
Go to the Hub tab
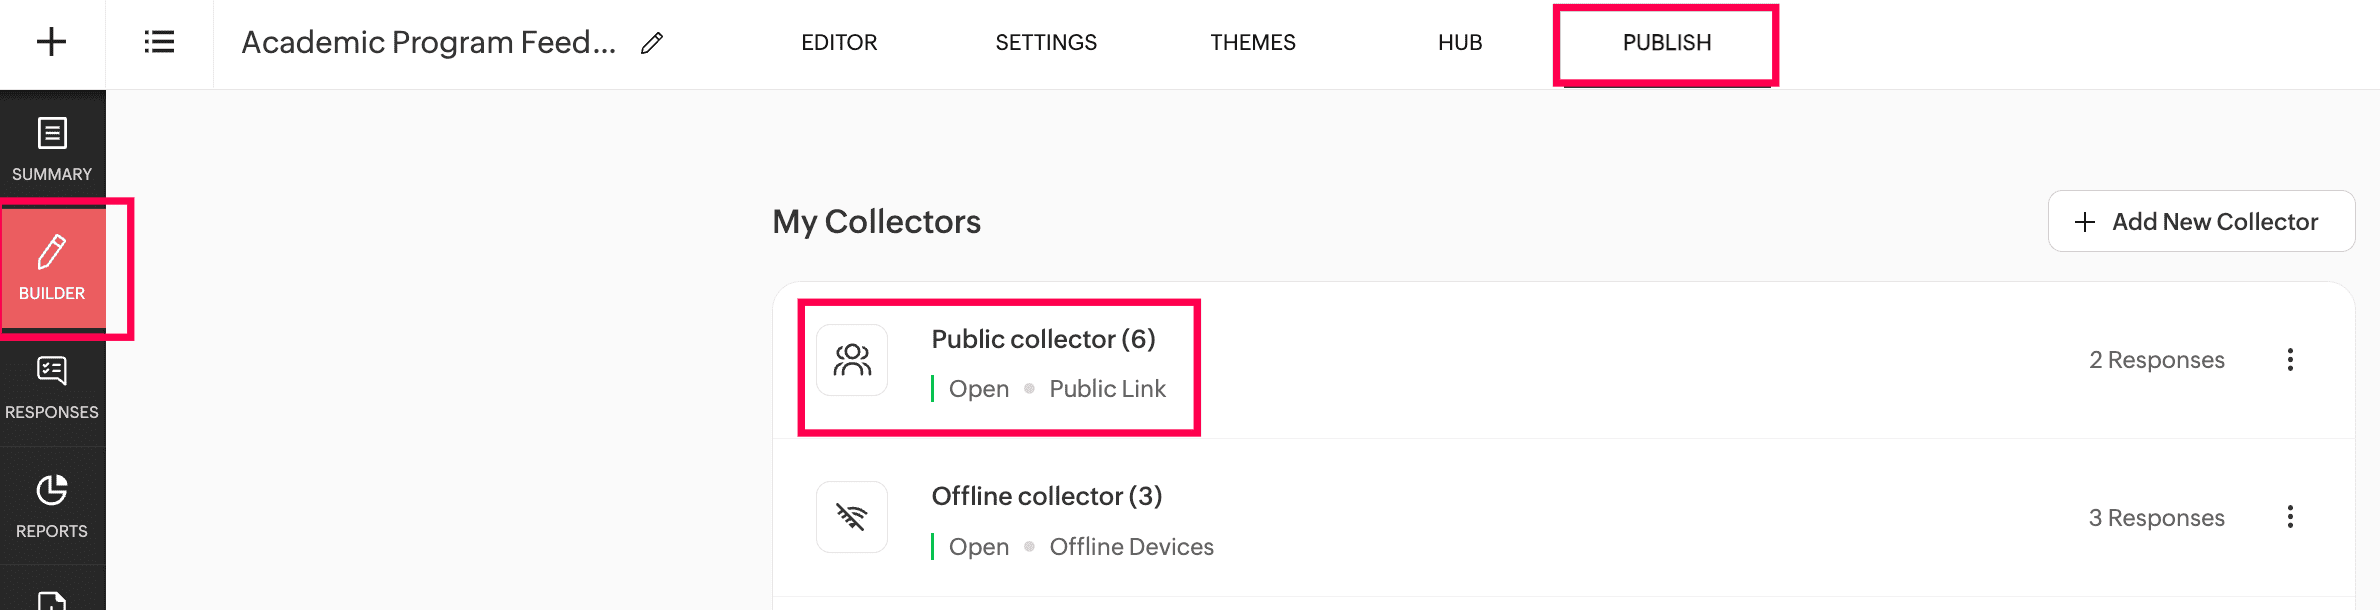(1460, 43)
